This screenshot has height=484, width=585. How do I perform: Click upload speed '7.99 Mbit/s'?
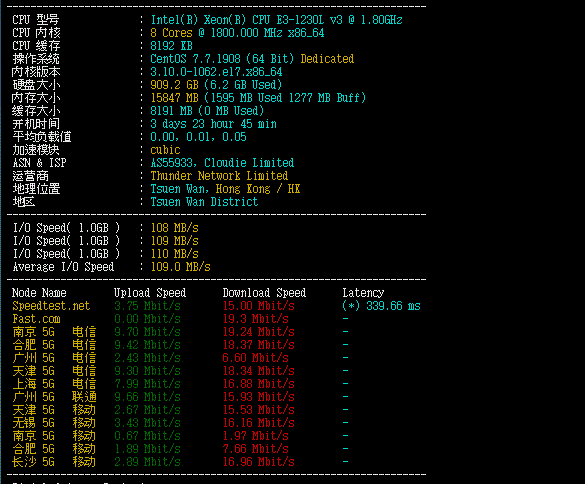coord(147,384)
